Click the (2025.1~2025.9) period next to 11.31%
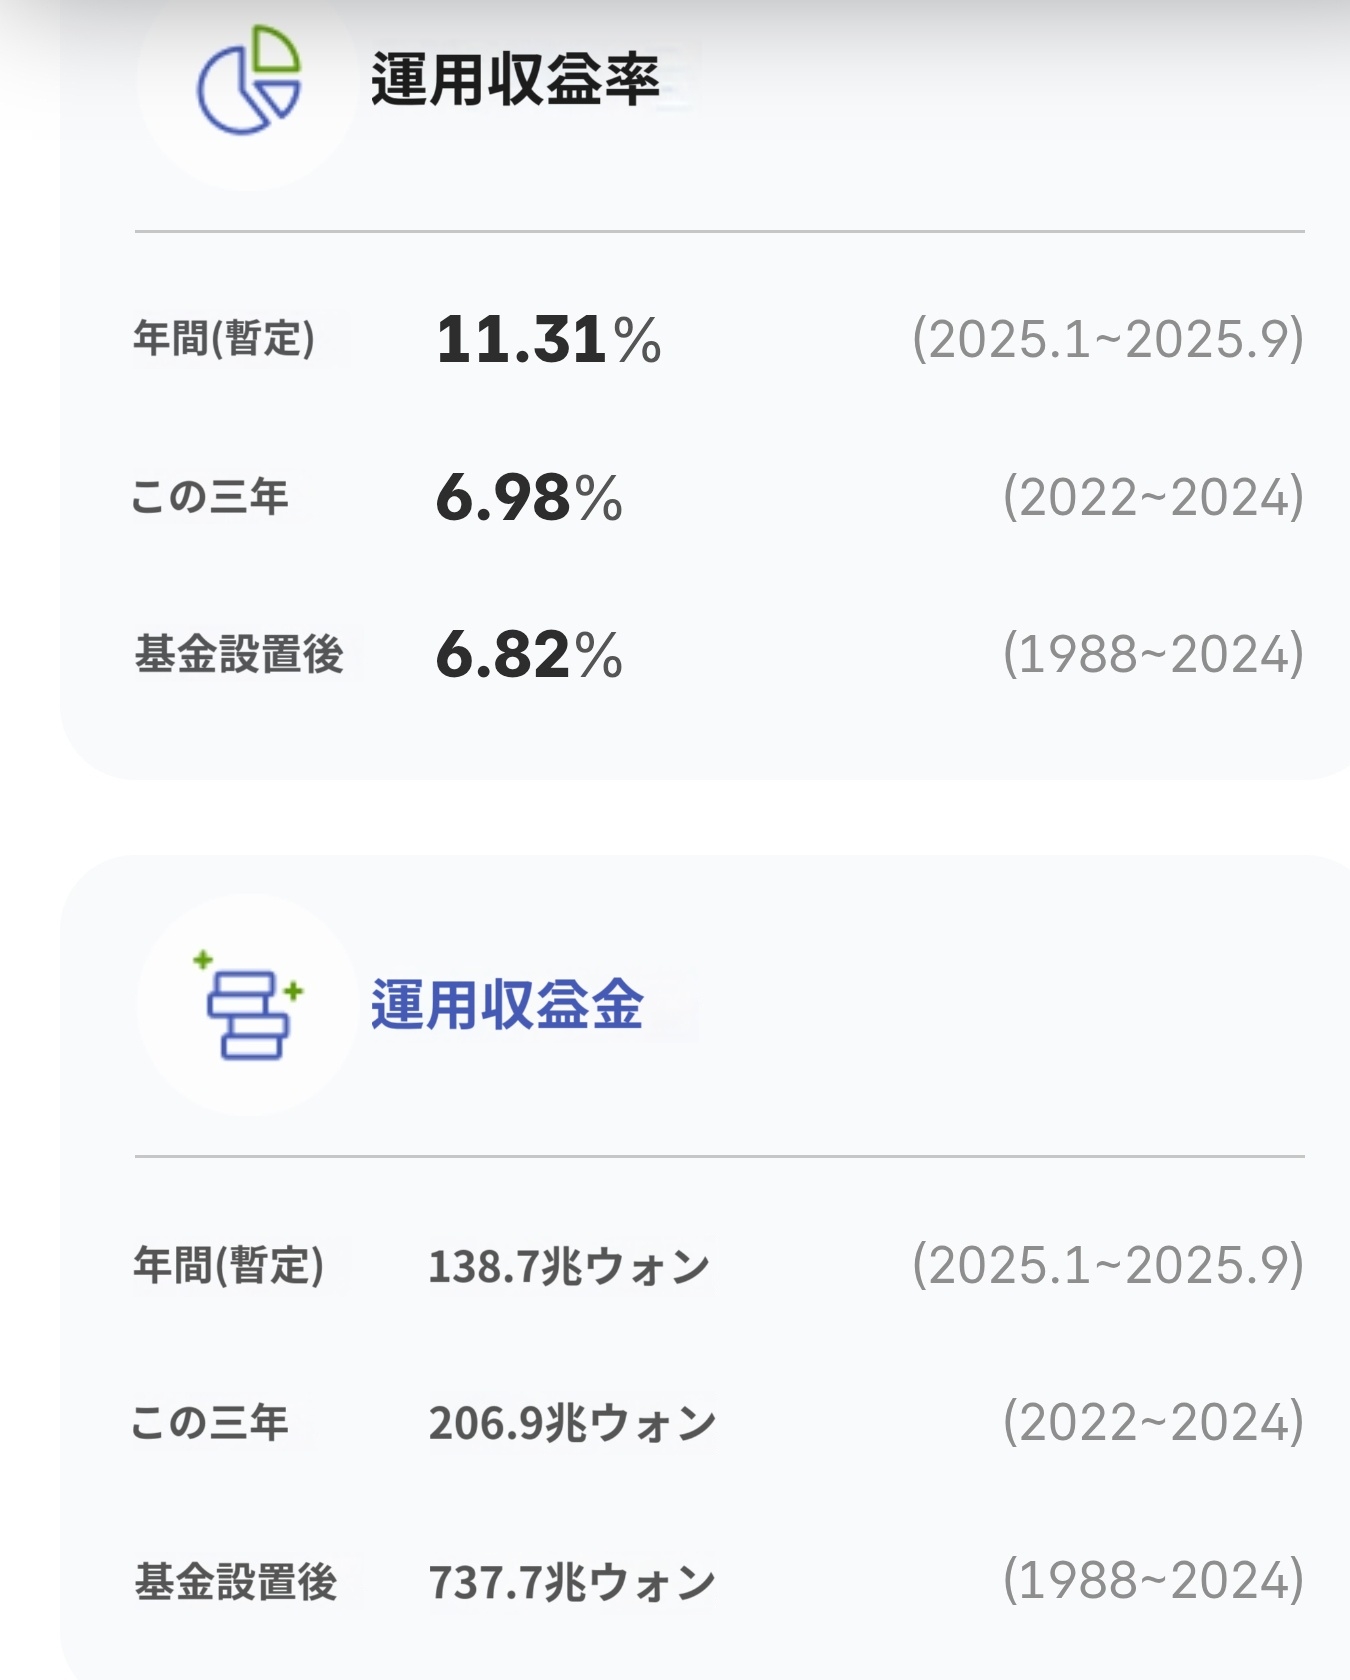1350x1680 pixels. (x=1107, y=339)
